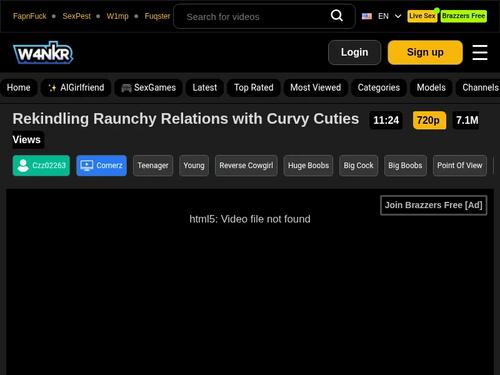Click the Brazzers Free button
Image resolution: width=500 pixels, height=375 pixels.
tap(463, 16)
